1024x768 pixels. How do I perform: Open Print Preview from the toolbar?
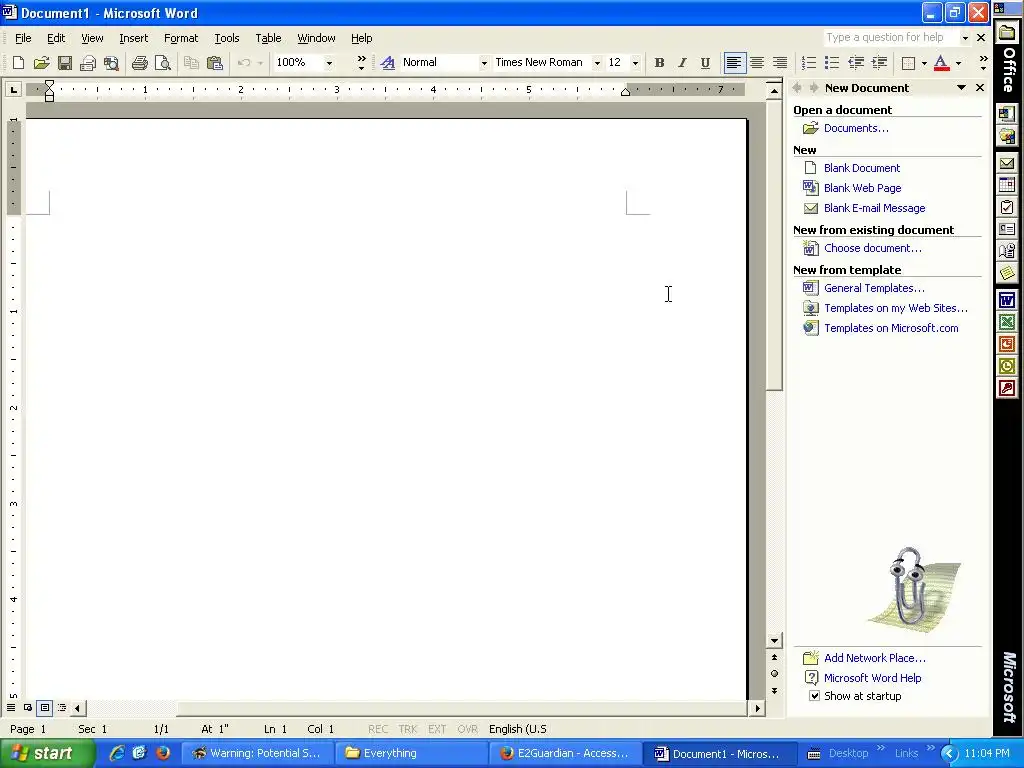coord(163,63)
